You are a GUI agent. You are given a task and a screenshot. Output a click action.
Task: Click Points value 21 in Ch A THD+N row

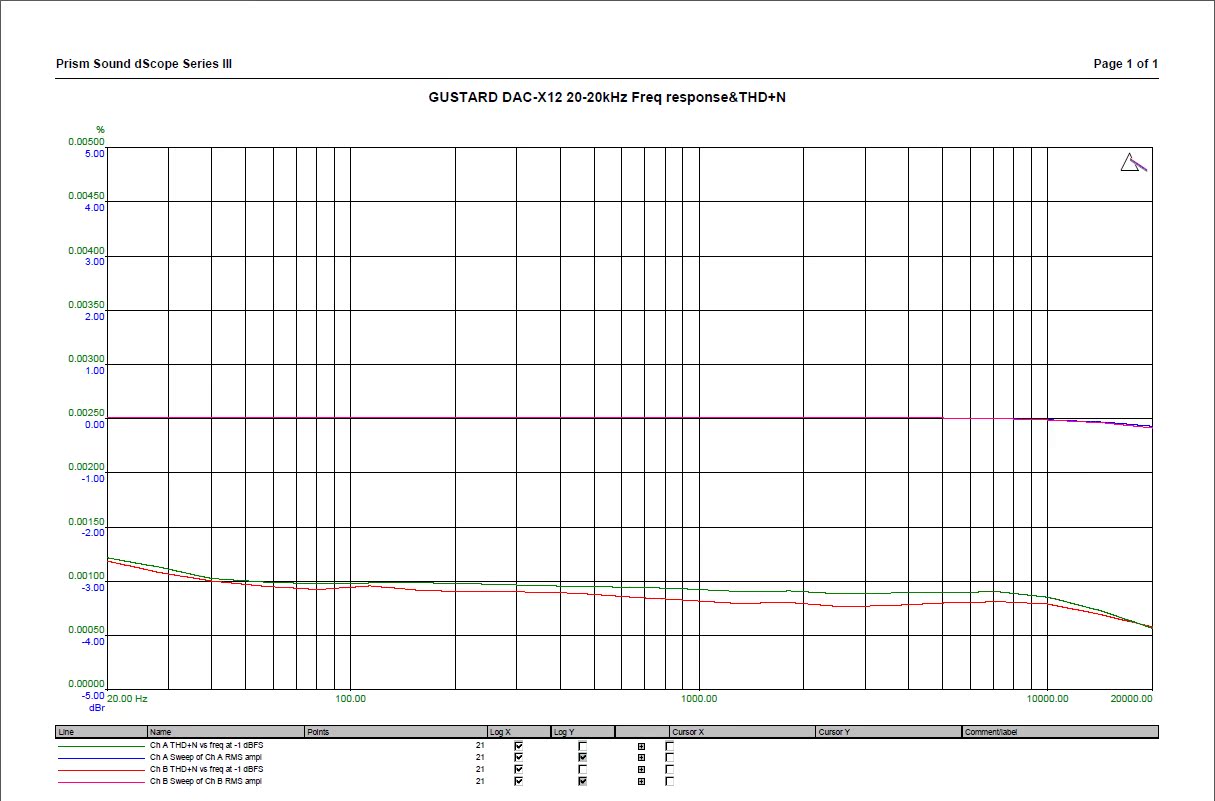pos(480,746)
